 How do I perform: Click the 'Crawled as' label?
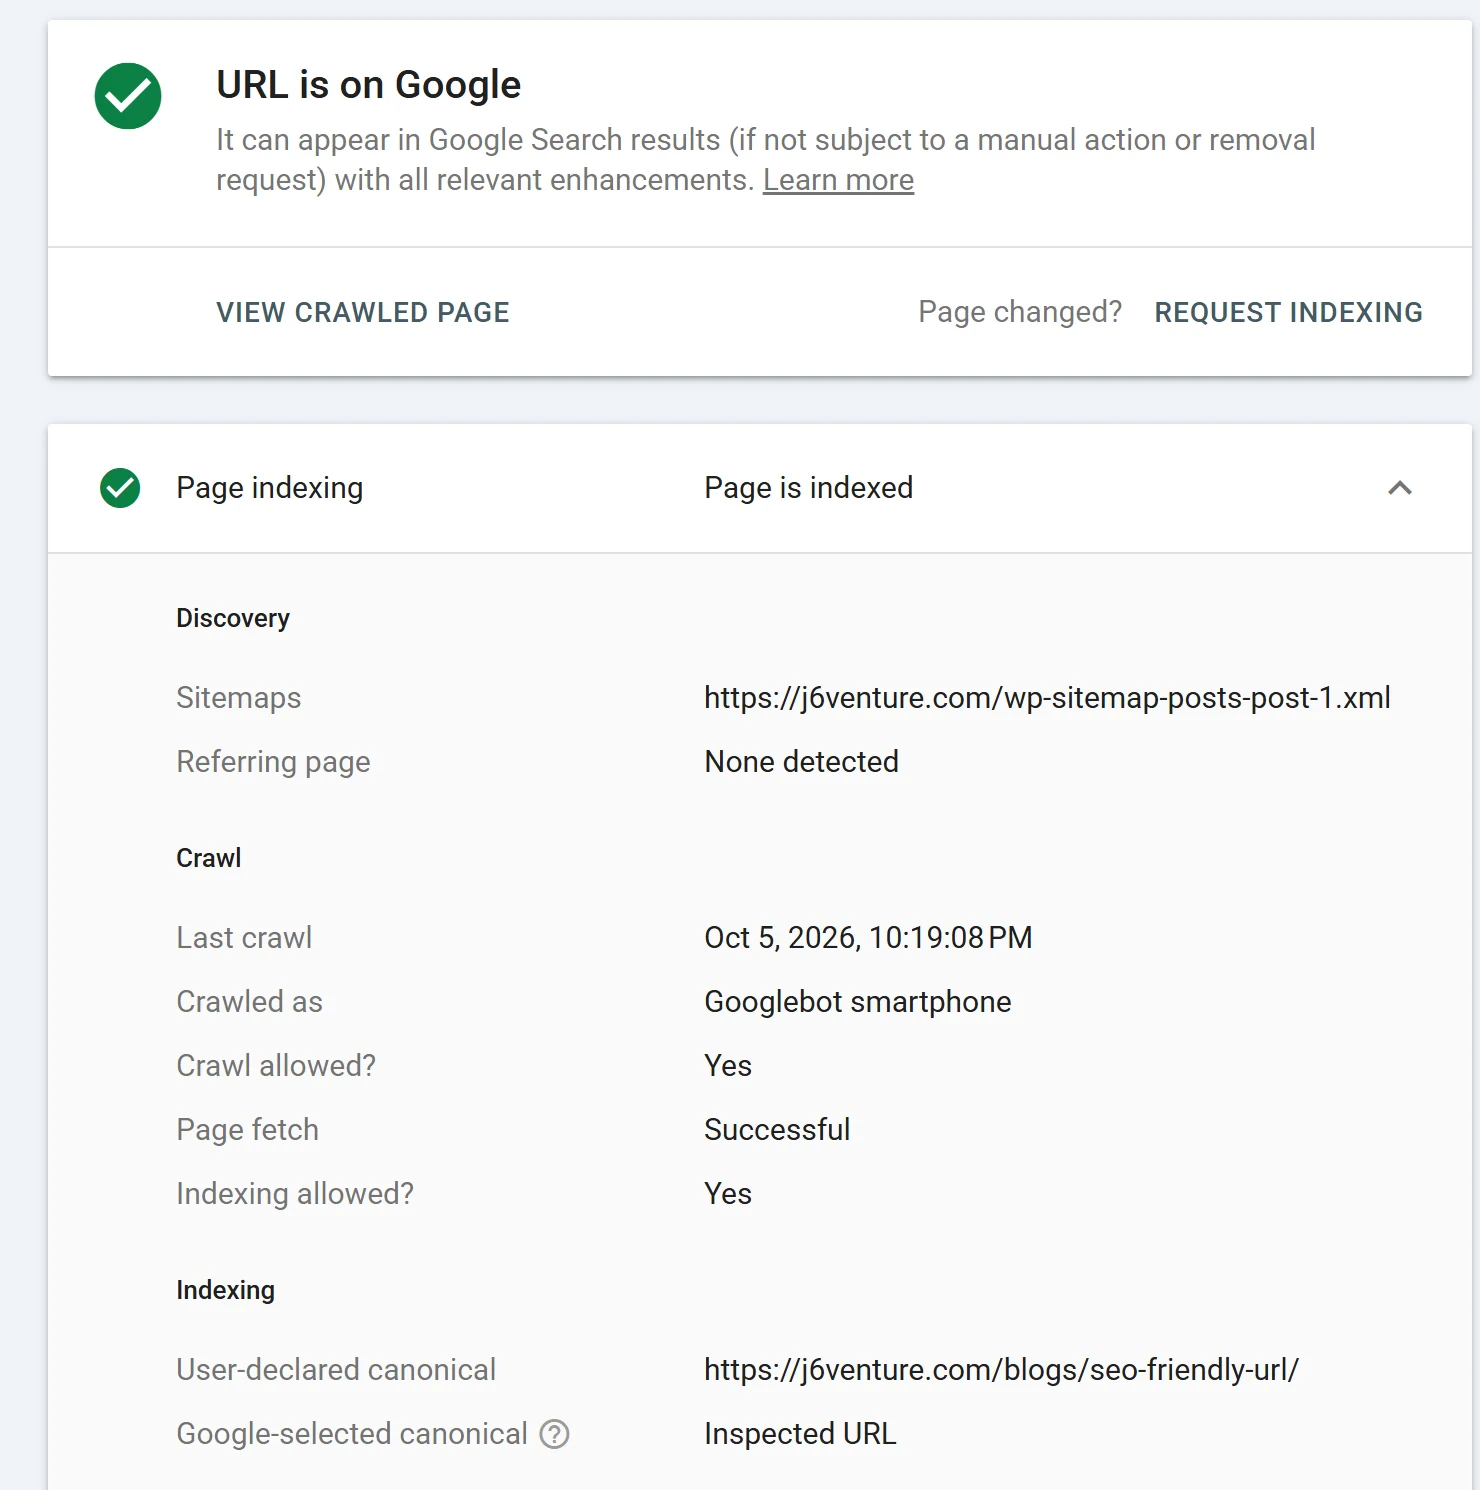coord(249,1002)
